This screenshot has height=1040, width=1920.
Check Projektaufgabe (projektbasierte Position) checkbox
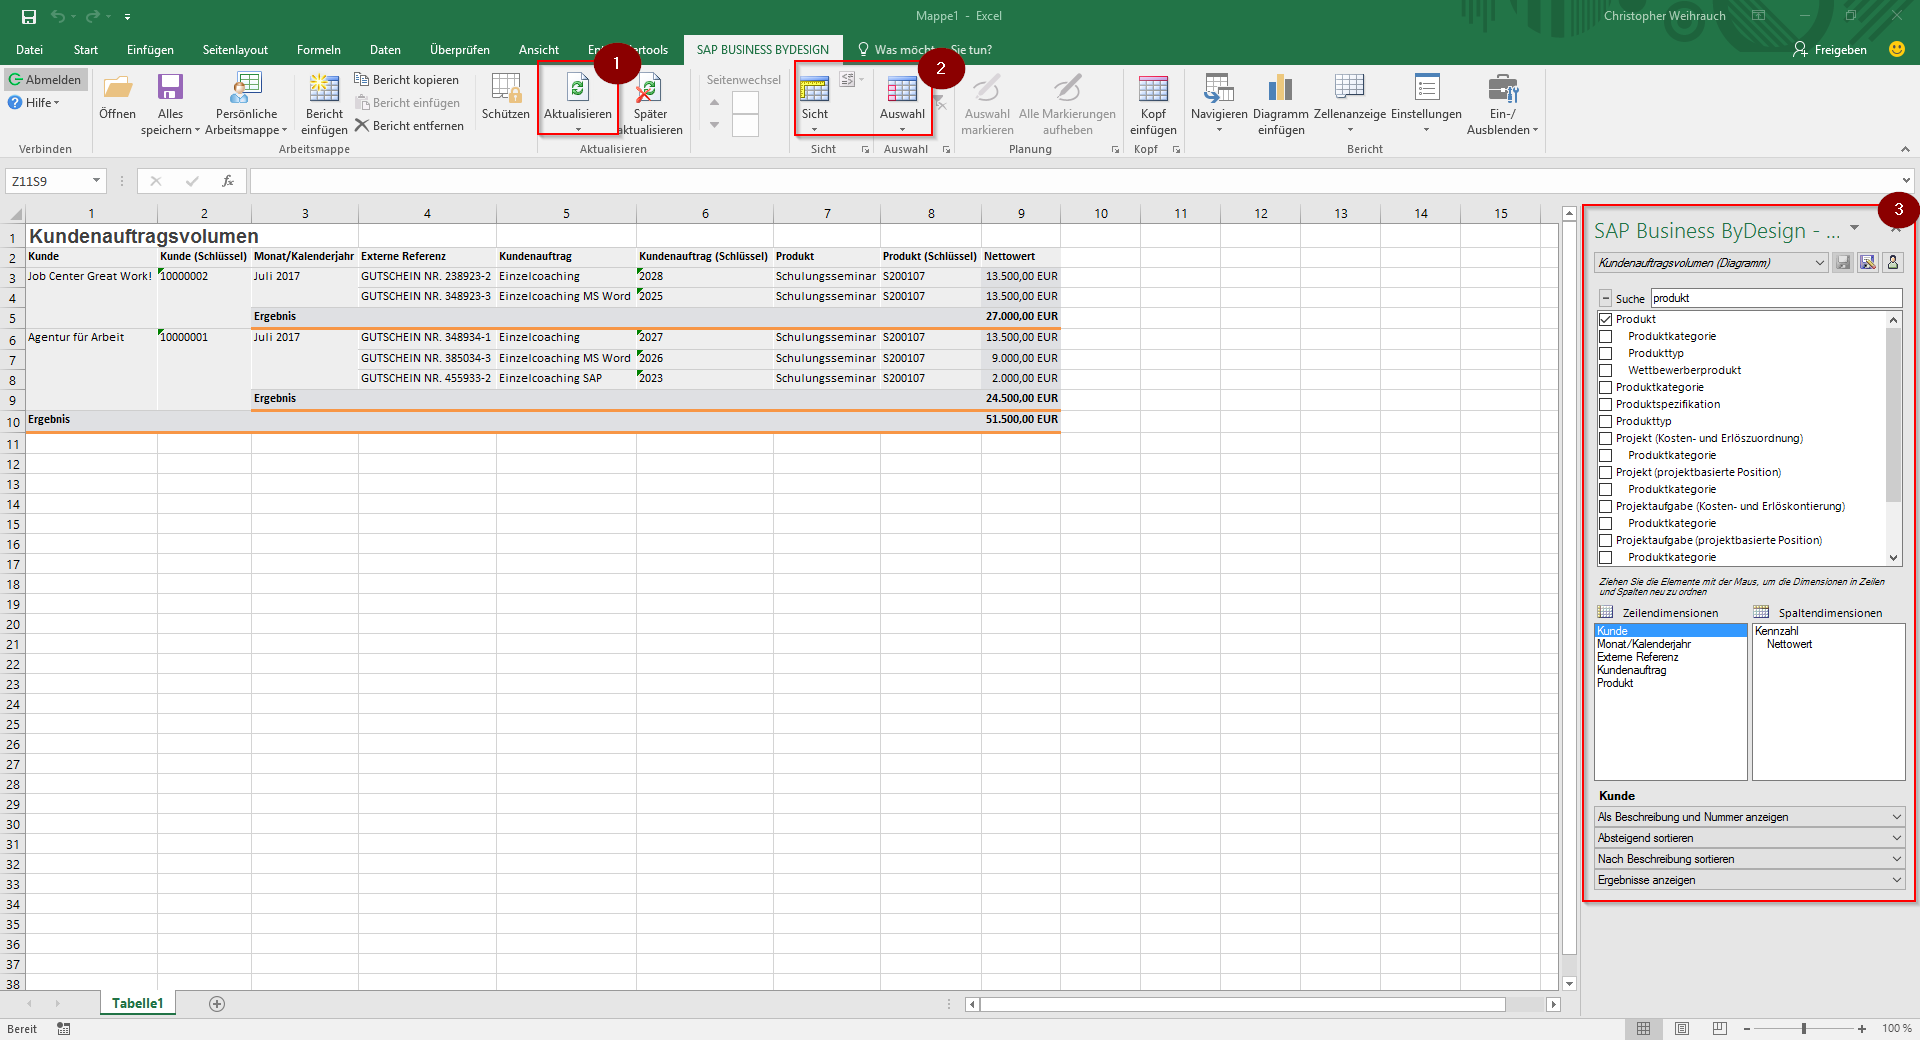click(1606, 541)
